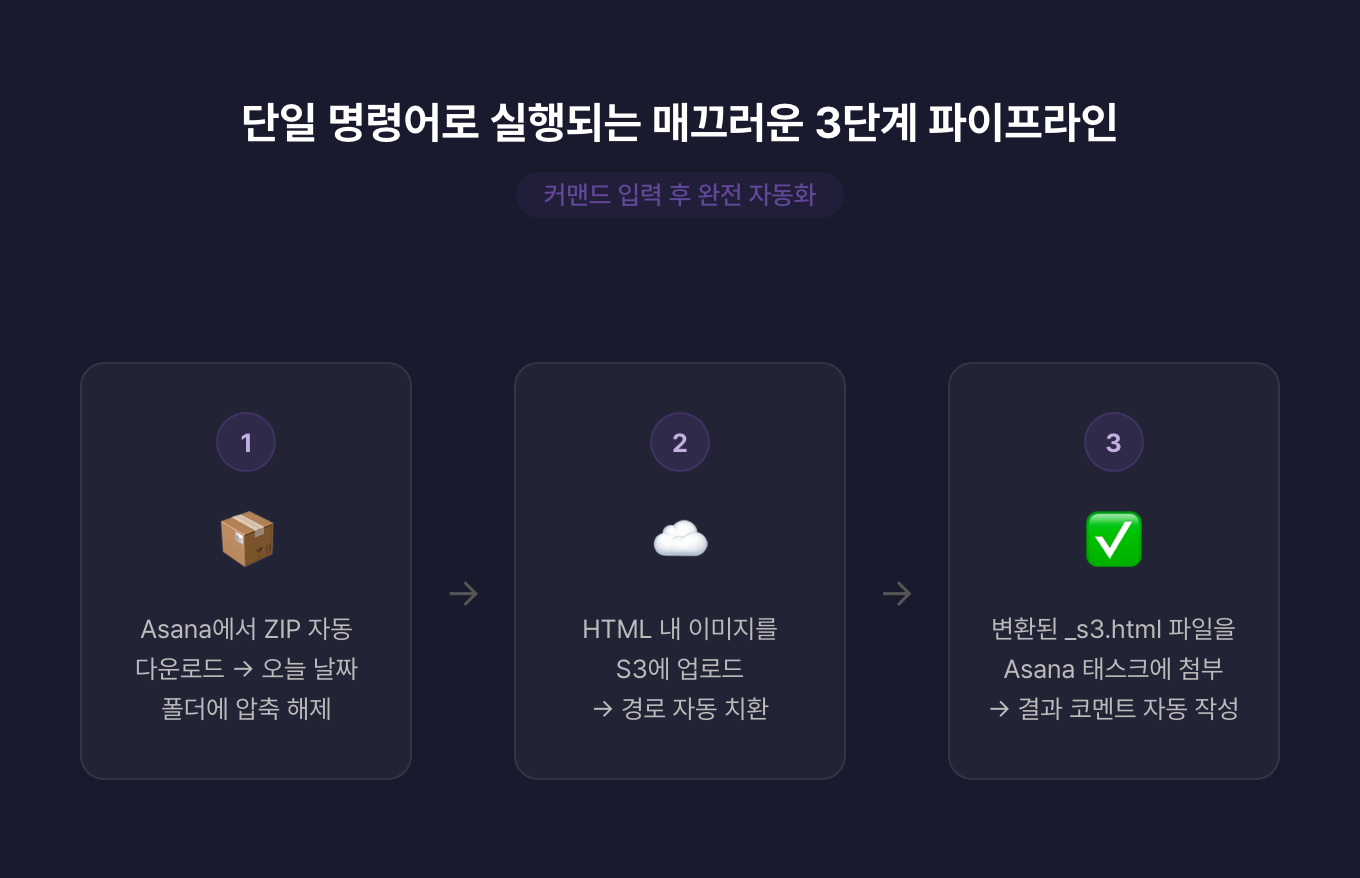Select the step 2 number badge
1360x878 pixels.
coord(680,442)
